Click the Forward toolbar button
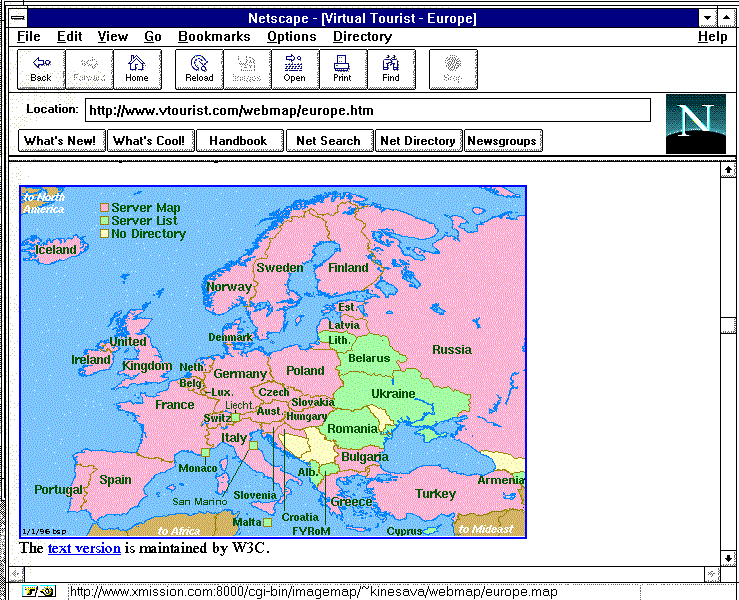This screenshot has height=600, width=739. pyautogui.click(x=89, y=69)
